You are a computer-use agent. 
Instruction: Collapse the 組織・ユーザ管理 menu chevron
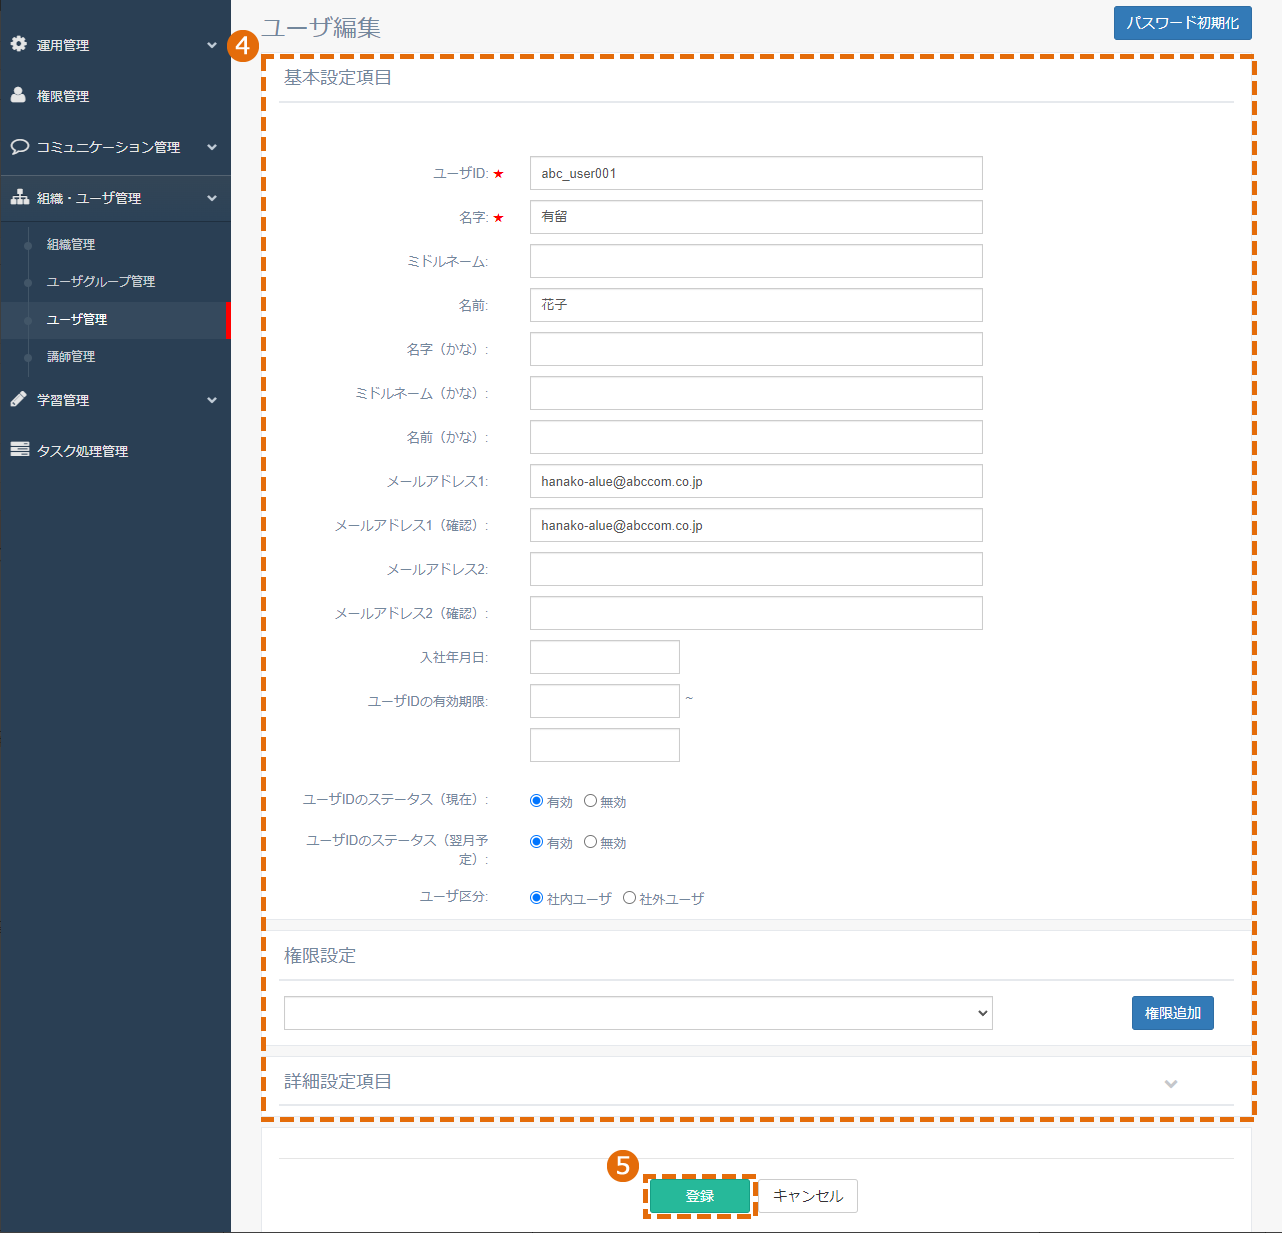coord(212,198)
